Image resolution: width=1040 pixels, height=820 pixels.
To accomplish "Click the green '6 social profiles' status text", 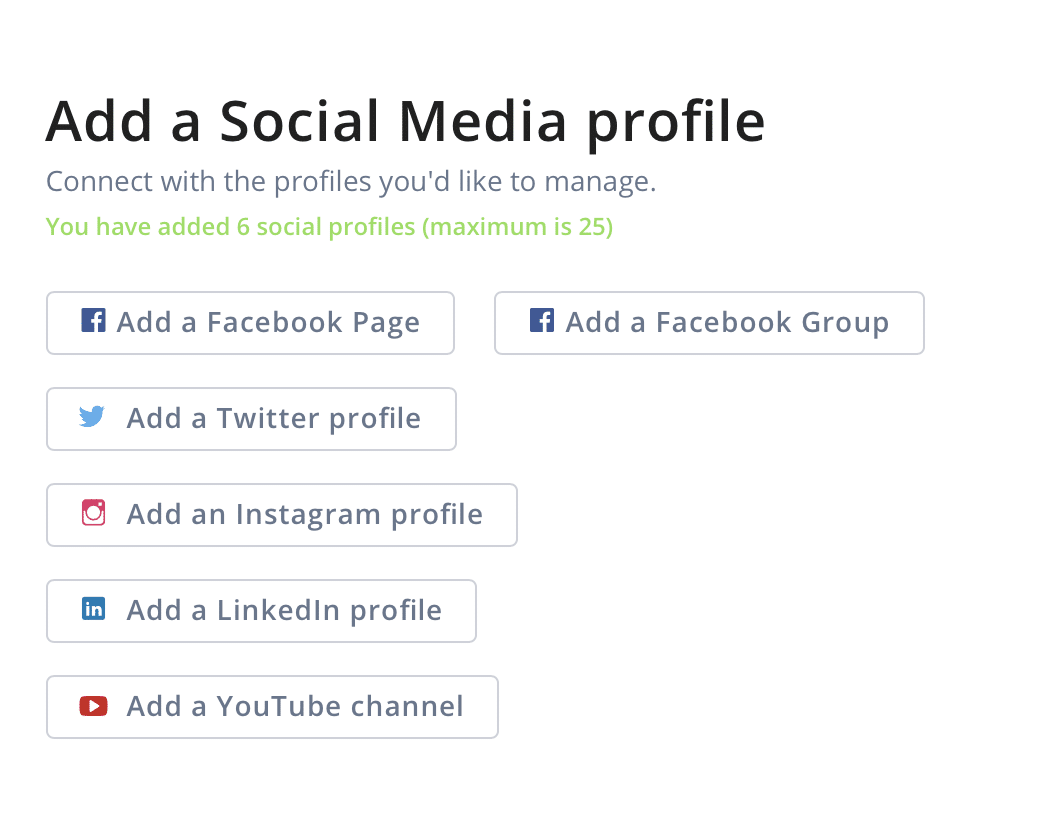I will pyautogui.click(x=329, y=227).
